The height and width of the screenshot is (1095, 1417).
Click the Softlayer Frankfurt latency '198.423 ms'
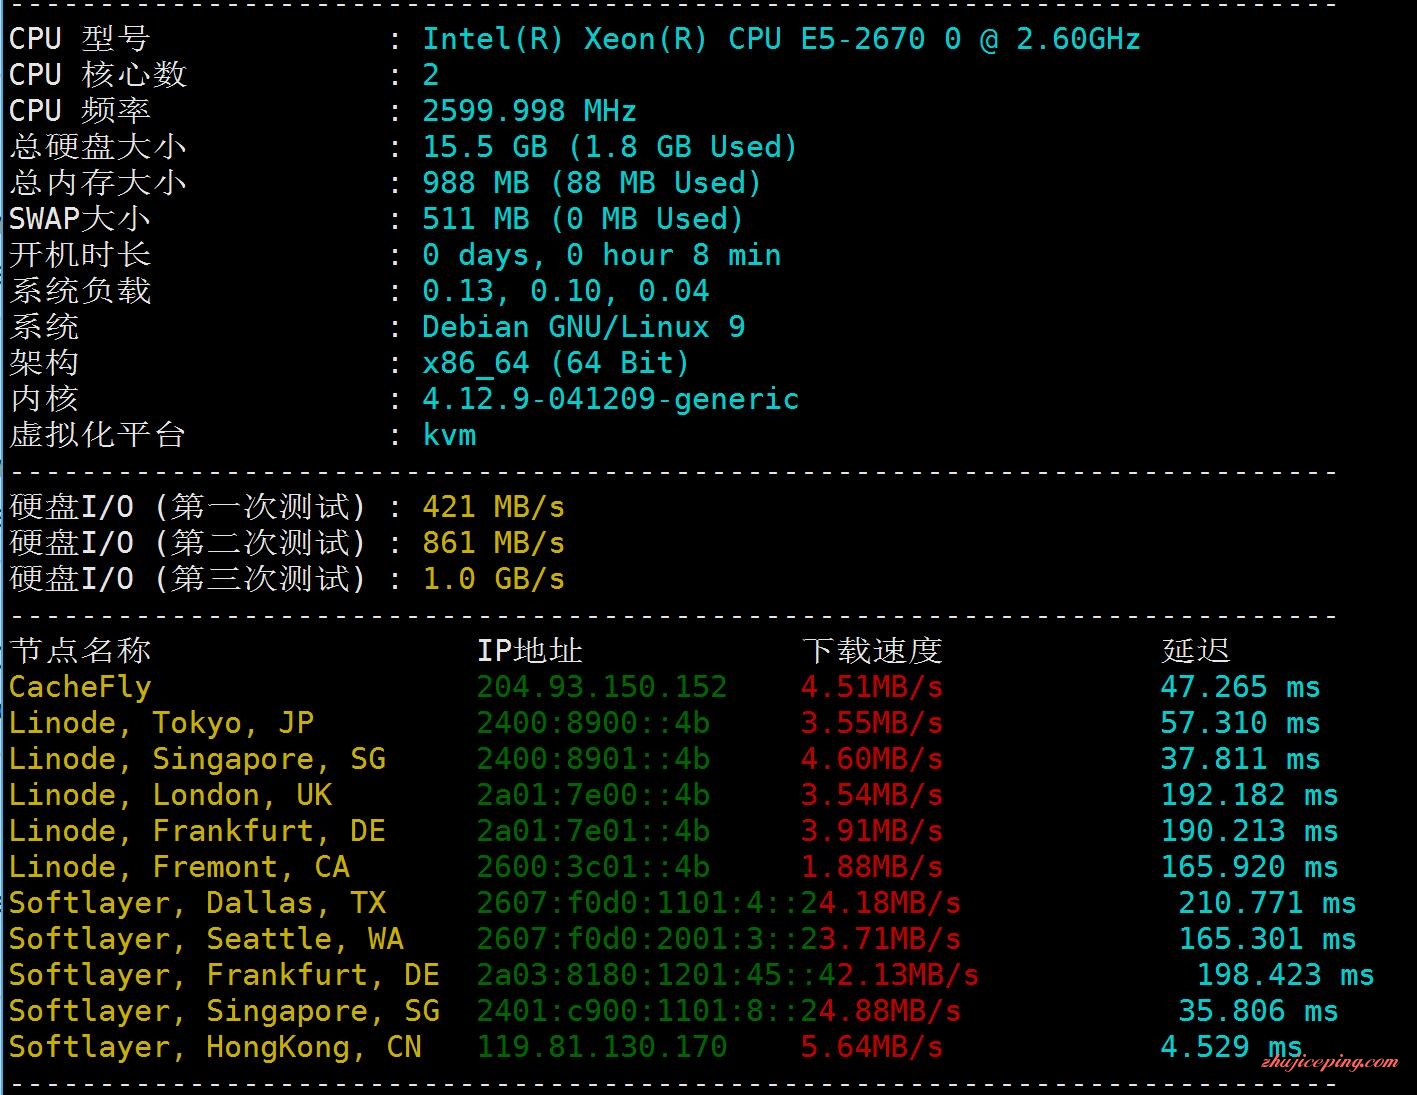click(1285, 975)
